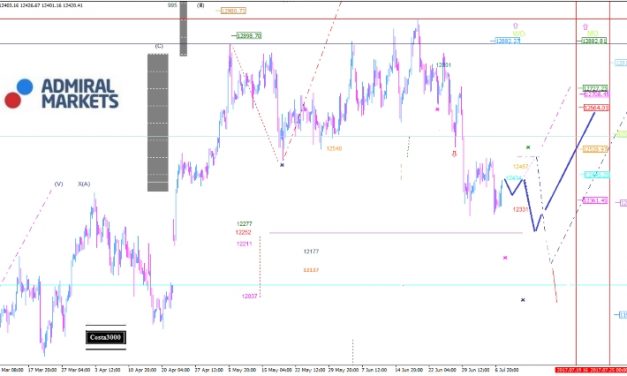Click the red price tag on right axis
This screenshot has height=376, width=627.
(x=596, y=108)
